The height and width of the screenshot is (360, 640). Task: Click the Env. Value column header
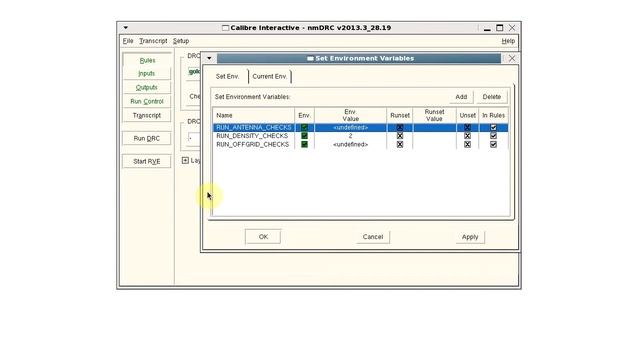(350, 116)
